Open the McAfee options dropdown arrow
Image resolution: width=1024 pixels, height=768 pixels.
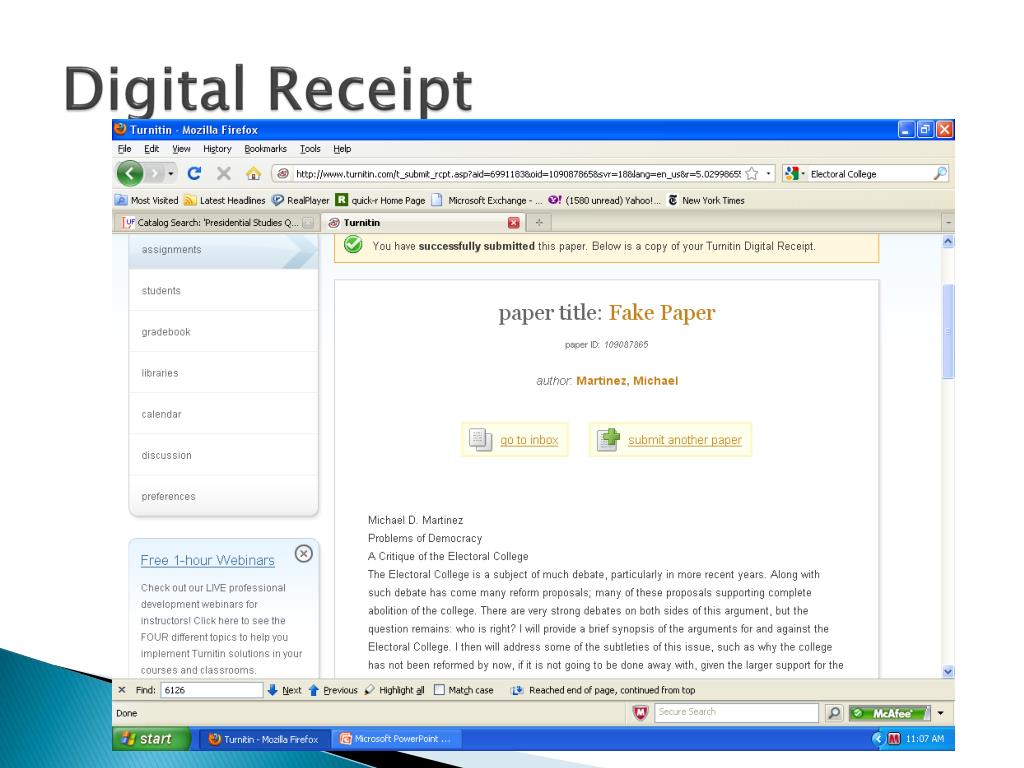coord(940,713)
